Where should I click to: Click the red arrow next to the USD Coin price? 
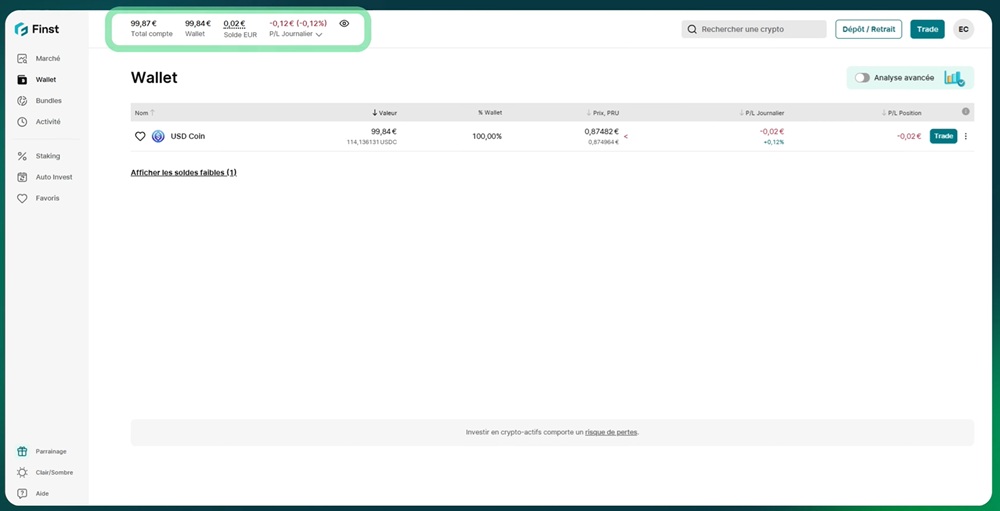point(626,137)
